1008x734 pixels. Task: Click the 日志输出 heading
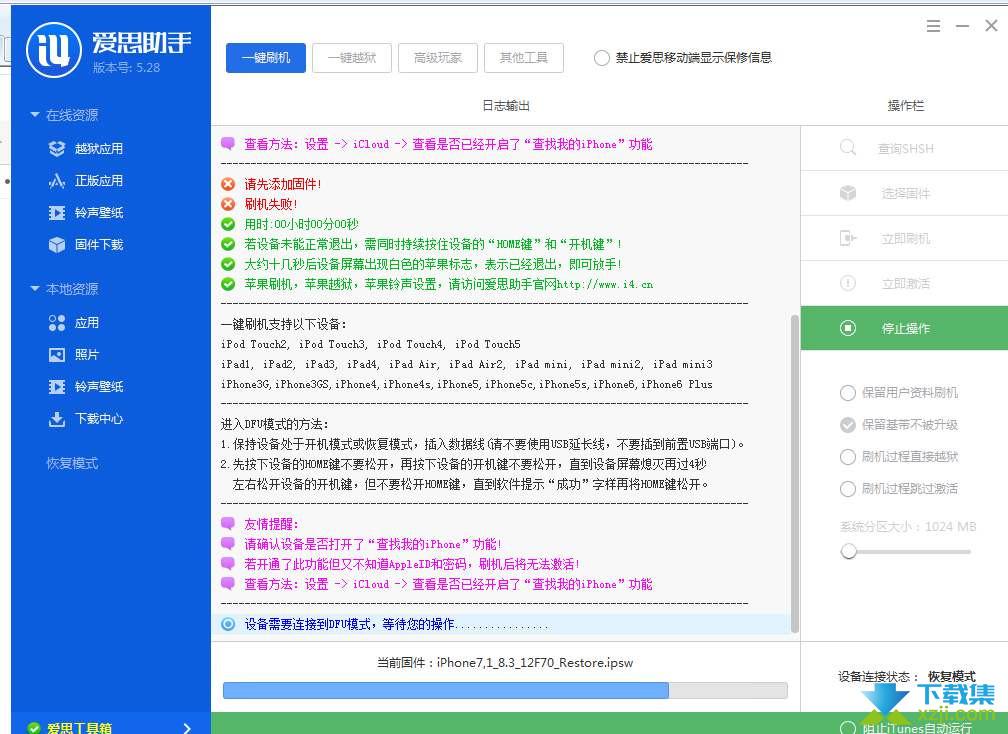pyautogui.click(x=506, y=105)
